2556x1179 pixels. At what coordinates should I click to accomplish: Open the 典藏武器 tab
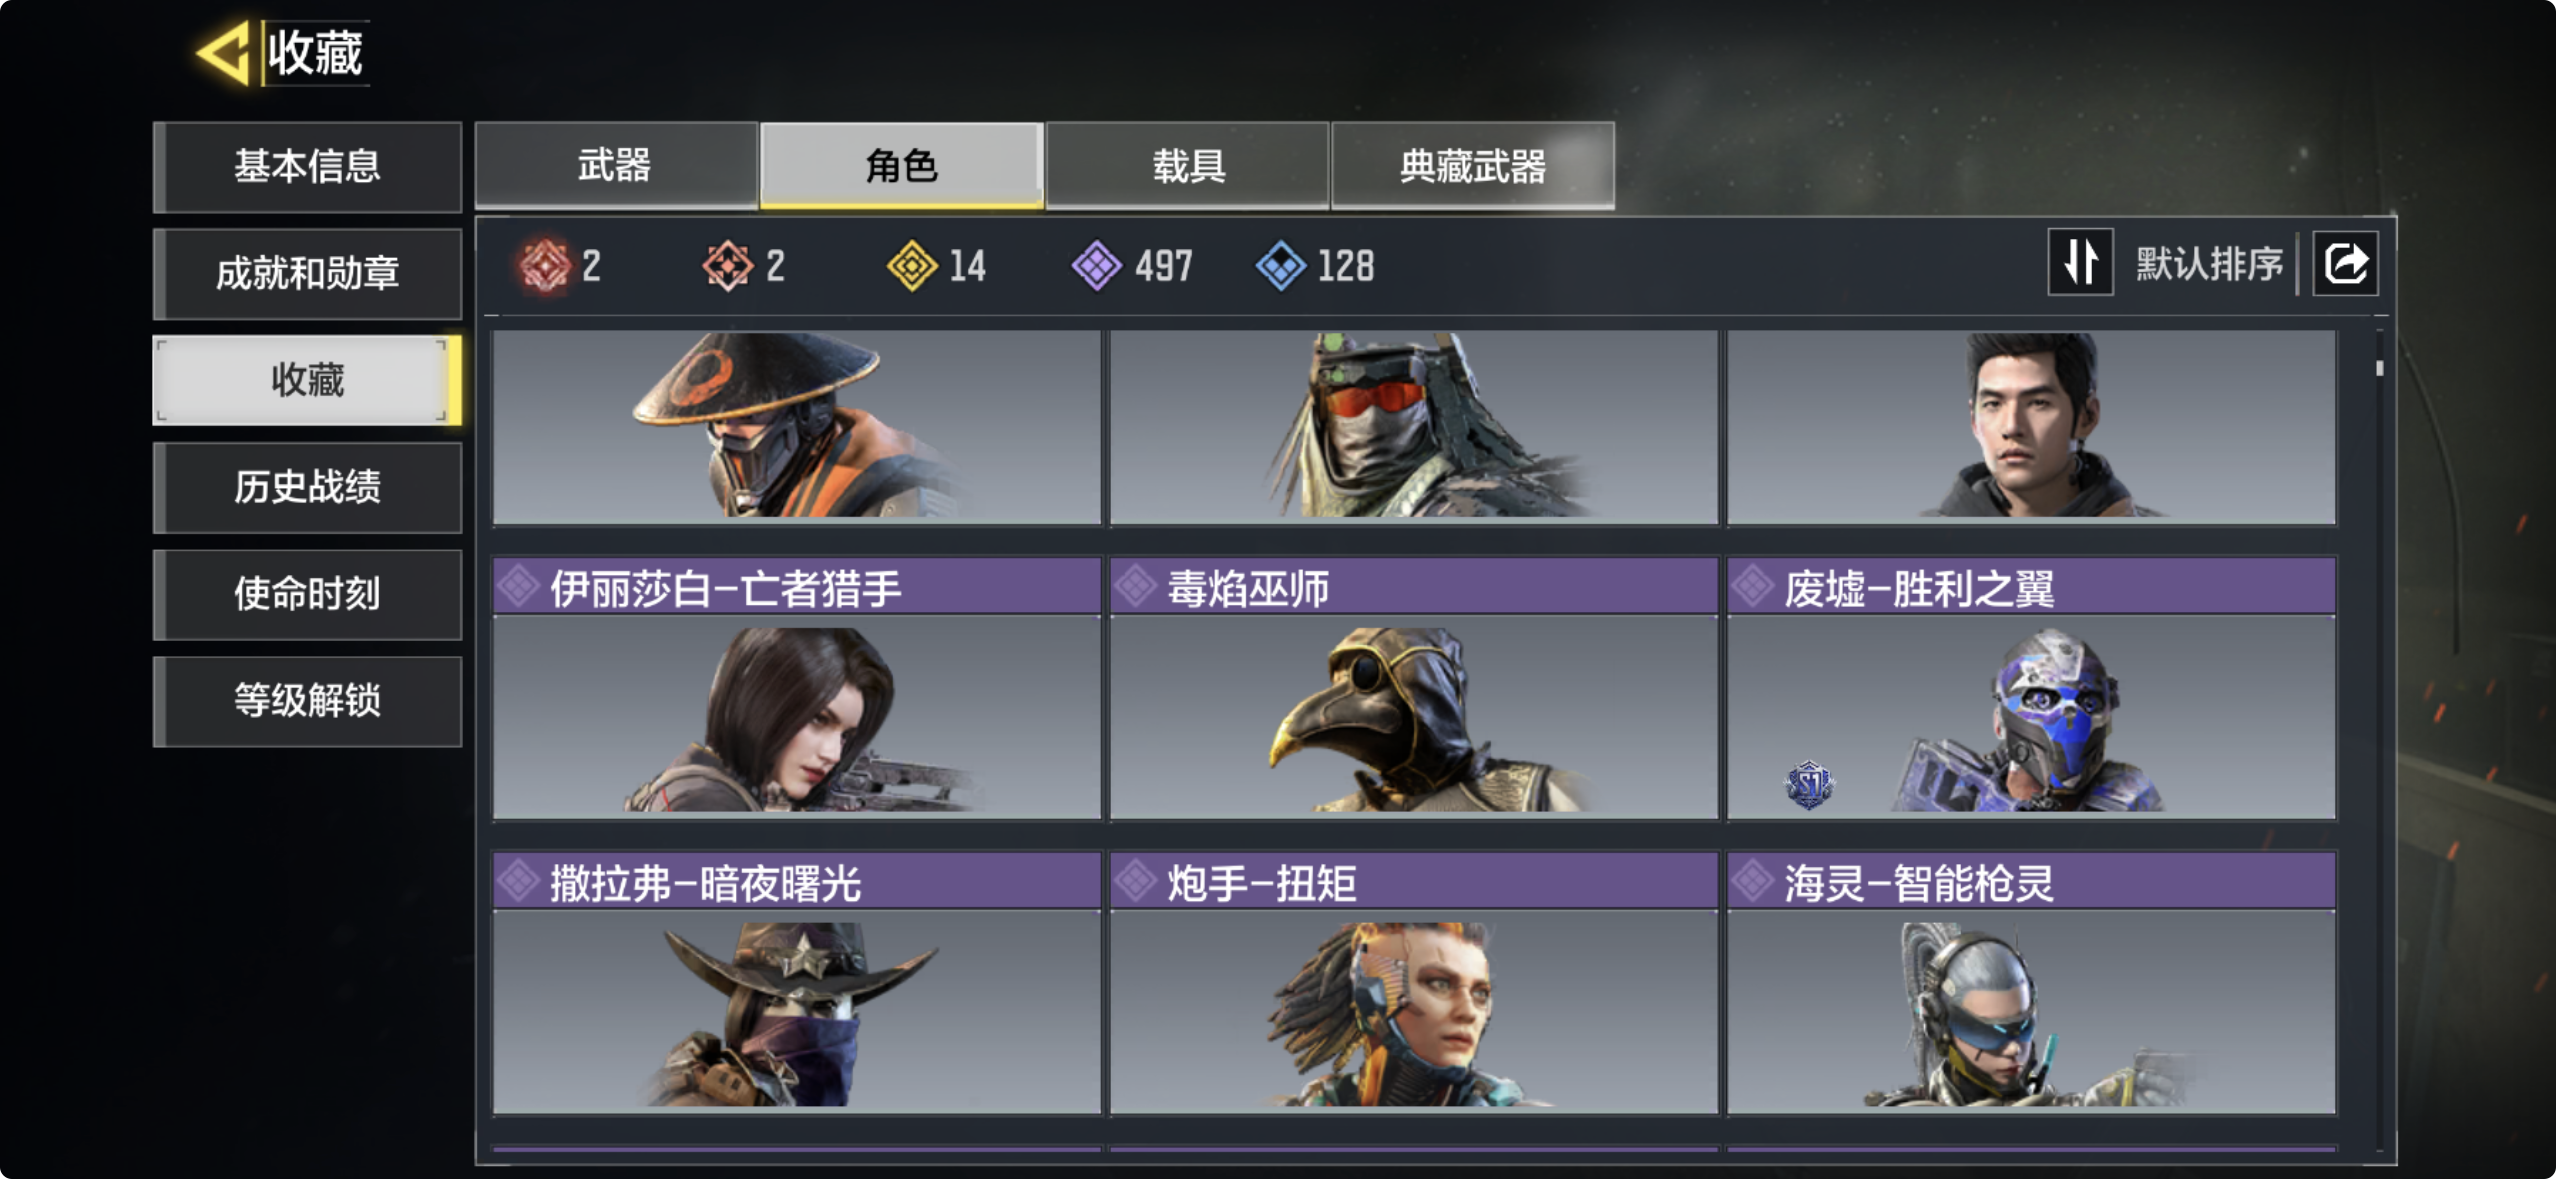(1473, 165)
